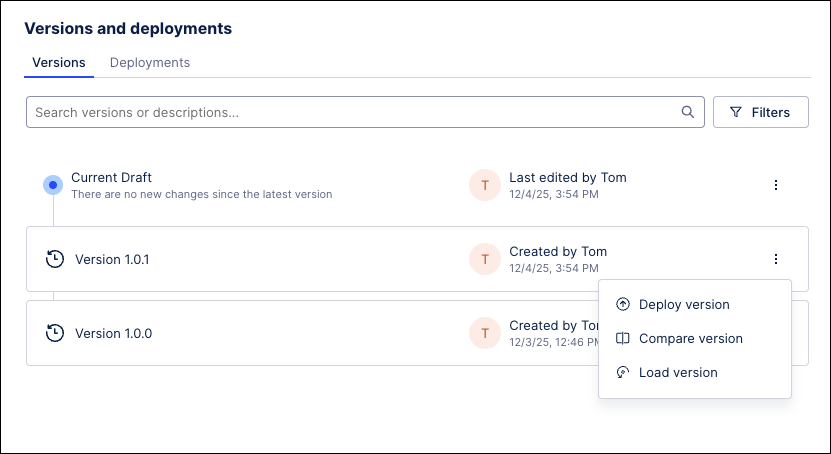Click the funnel icon in Filters
Viewport: 831px width, 454px height.
pyautogui.click(x=736, y=112)
